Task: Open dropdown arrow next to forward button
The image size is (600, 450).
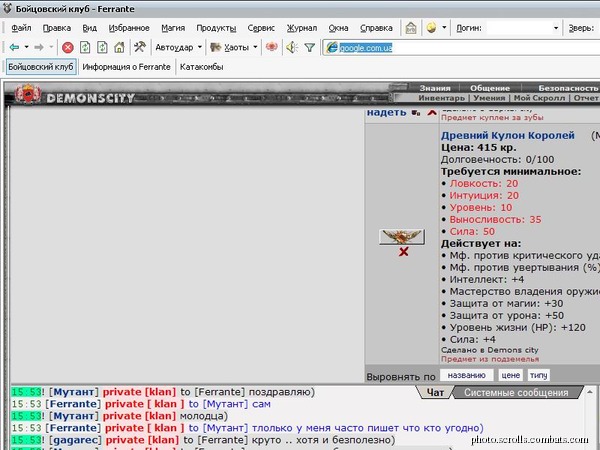Action: (x=51, y=47)
